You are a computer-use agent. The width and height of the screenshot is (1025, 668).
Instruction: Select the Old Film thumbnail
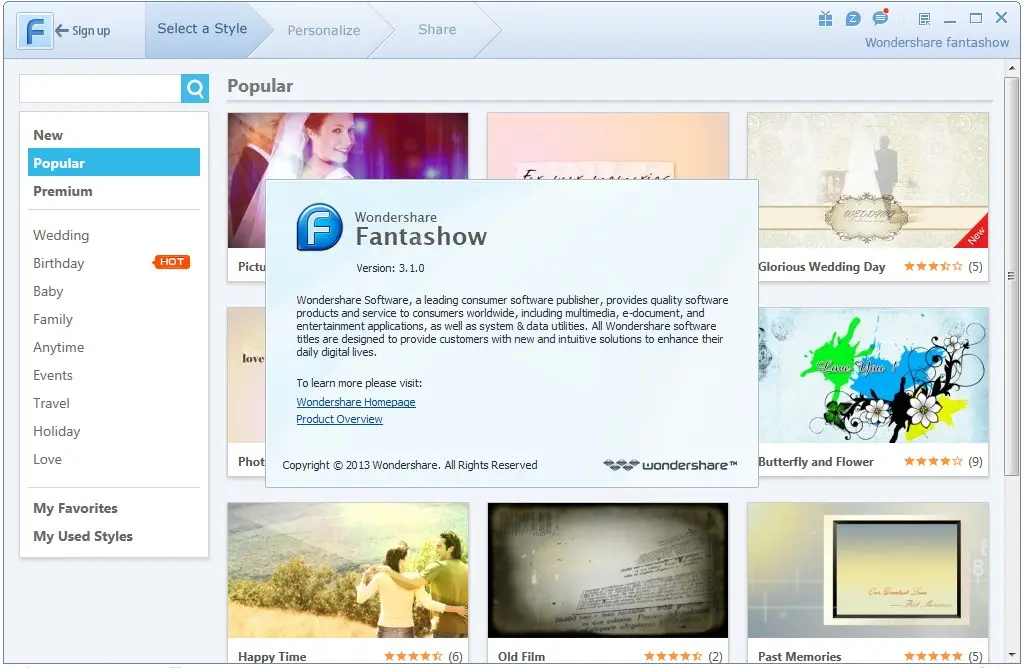point(608,570)
